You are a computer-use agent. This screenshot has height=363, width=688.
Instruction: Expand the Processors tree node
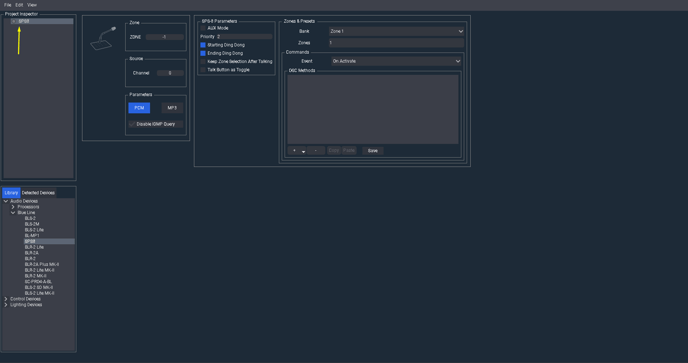[x=13, y=207]
